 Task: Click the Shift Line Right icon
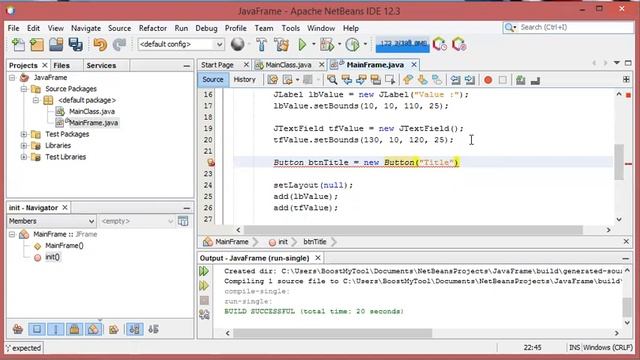470,80
